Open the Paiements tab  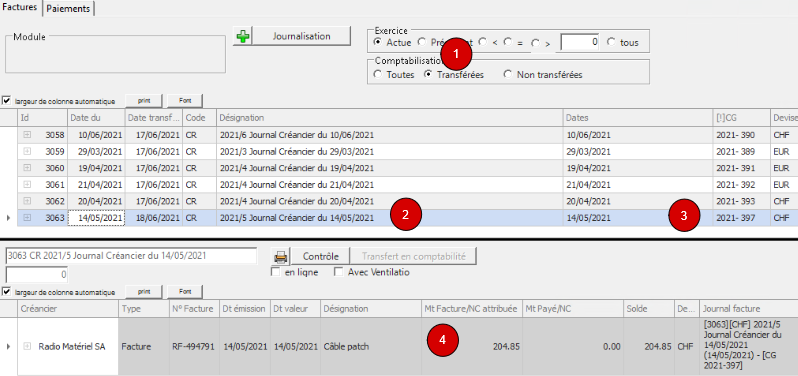[x=69, y=9]
